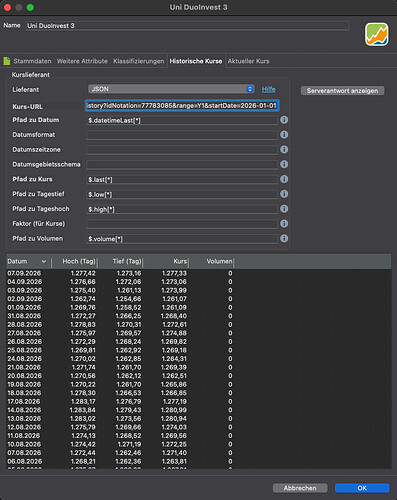The width and height of the screenshot is (397, 500).
Task: Select the row dated 18.08.2026
Action: [x=199, y=393]
